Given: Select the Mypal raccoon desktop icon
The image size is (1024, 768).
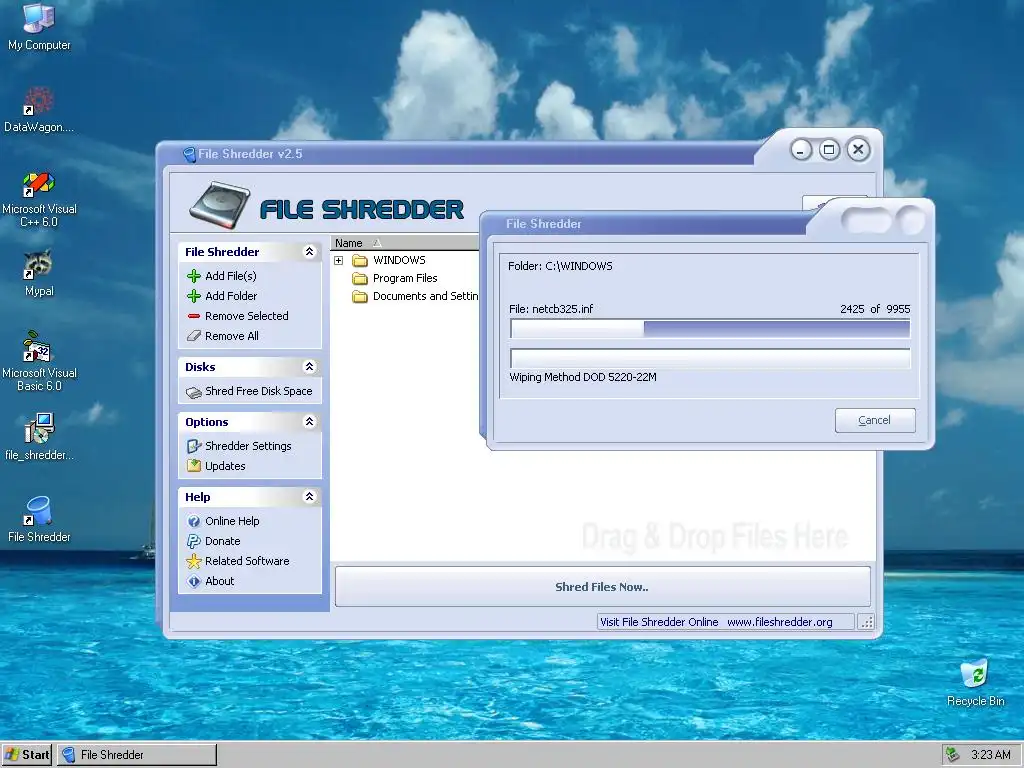Looking at the screenshot, I should pyautogui.click(x=39, y=274).
